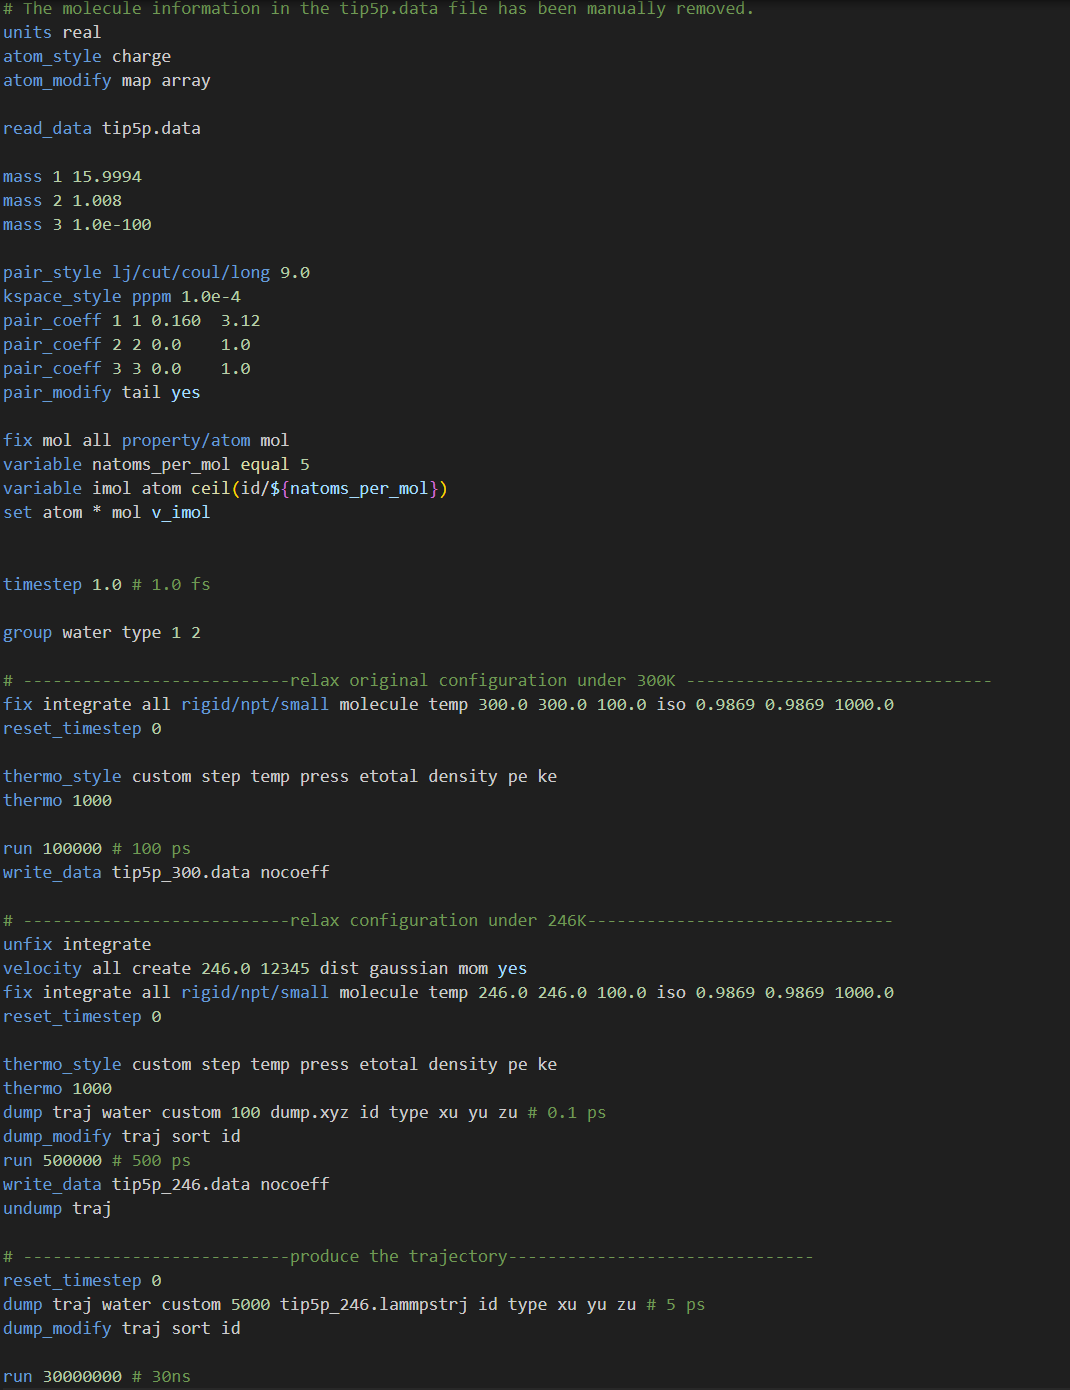Click the 'unfix' command keyword
Screen dimensions: 1070x1390
click(x=27, y=944)
